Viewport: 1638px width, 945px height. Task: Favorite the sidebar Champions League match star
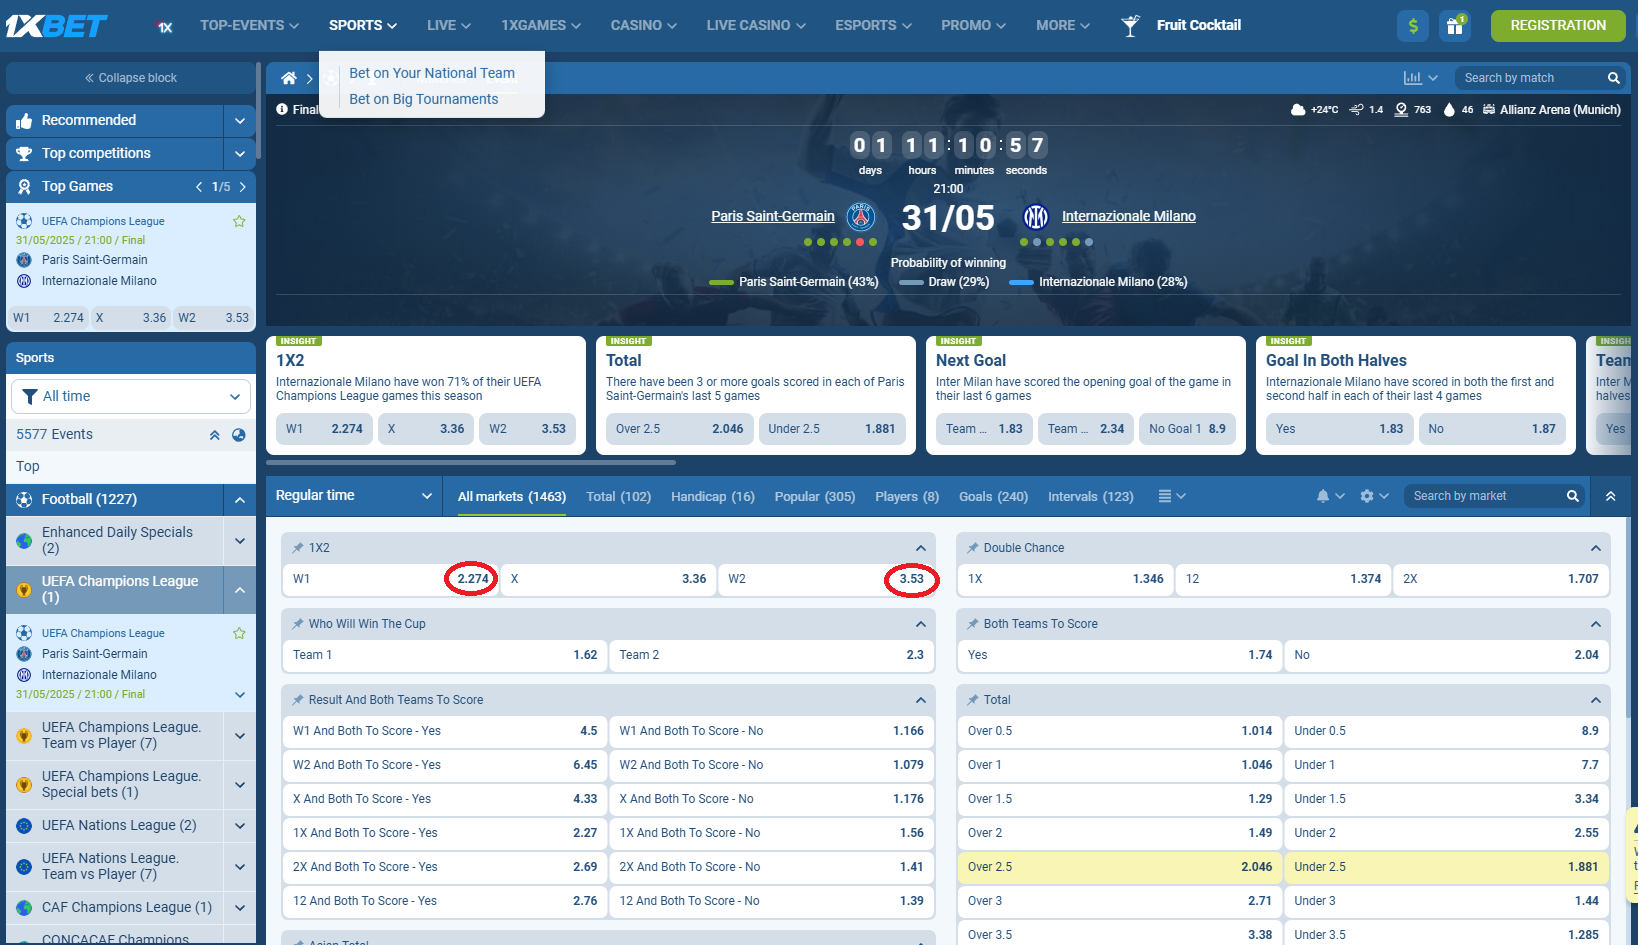(239, 633)
